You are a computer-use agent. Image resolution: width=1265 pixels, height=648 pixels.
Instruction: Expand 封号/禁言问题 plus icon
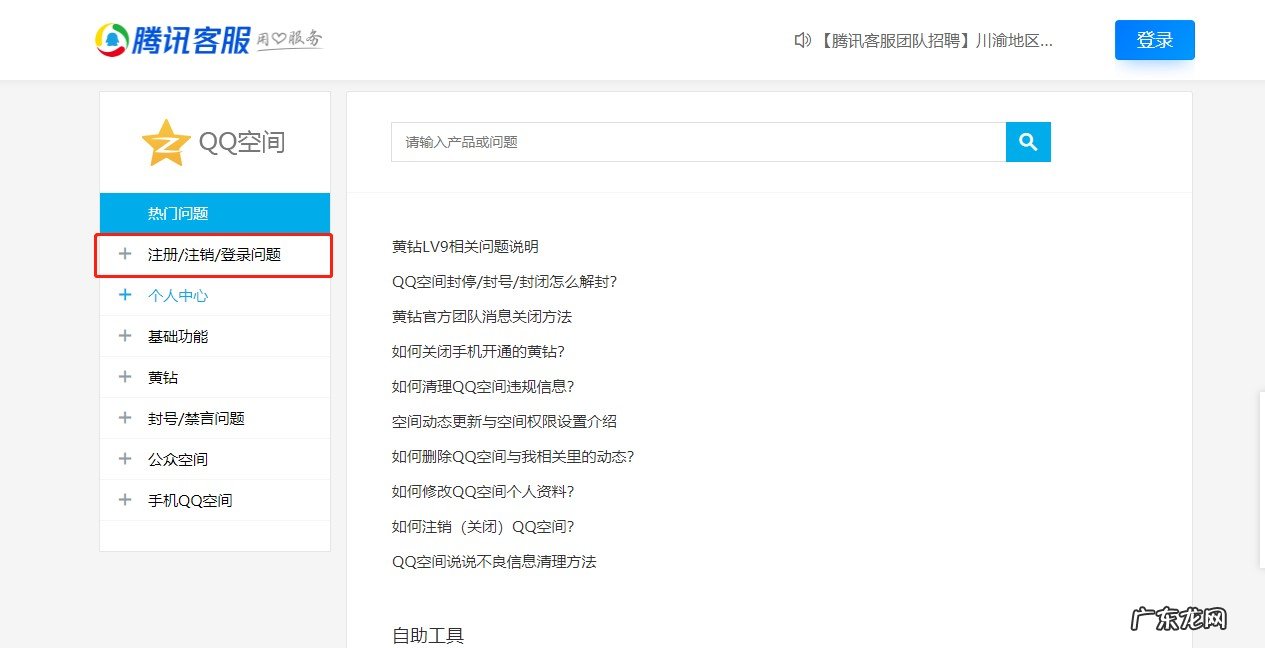(x=125, y=418)
